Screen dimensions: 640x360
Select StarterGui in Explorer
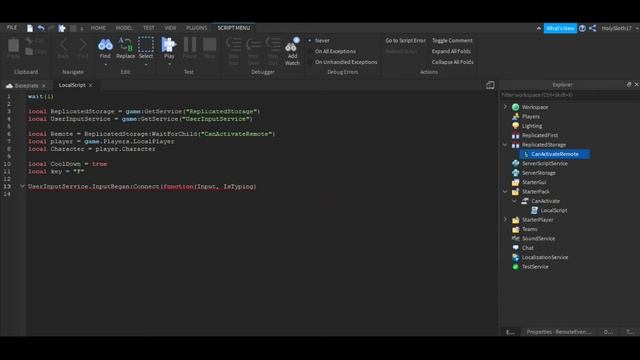tap(533, 182)
